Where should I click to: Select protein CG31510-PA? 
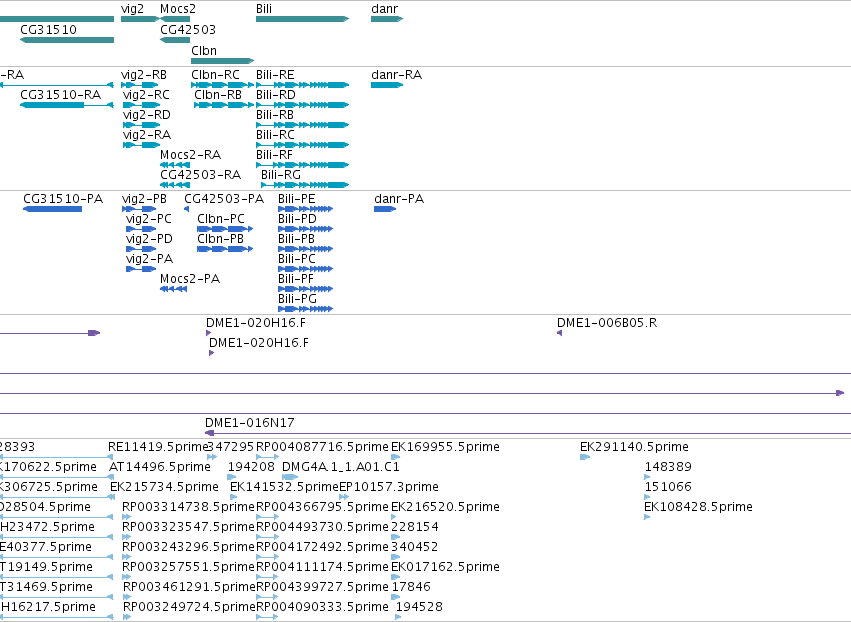(53, 209)
